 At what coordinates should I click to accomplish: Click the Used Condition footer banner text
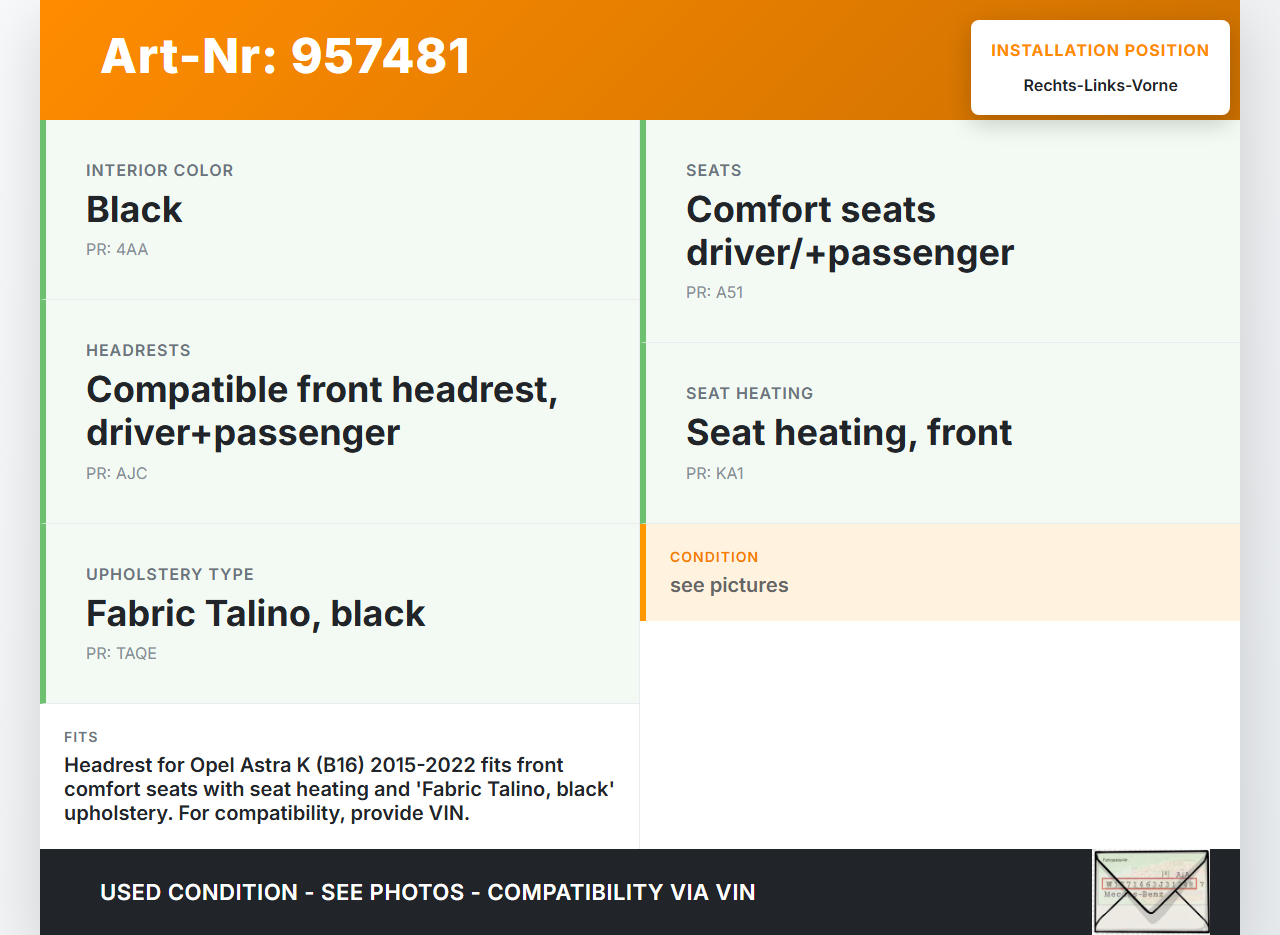pyautogui.click(x=428, y=892)
